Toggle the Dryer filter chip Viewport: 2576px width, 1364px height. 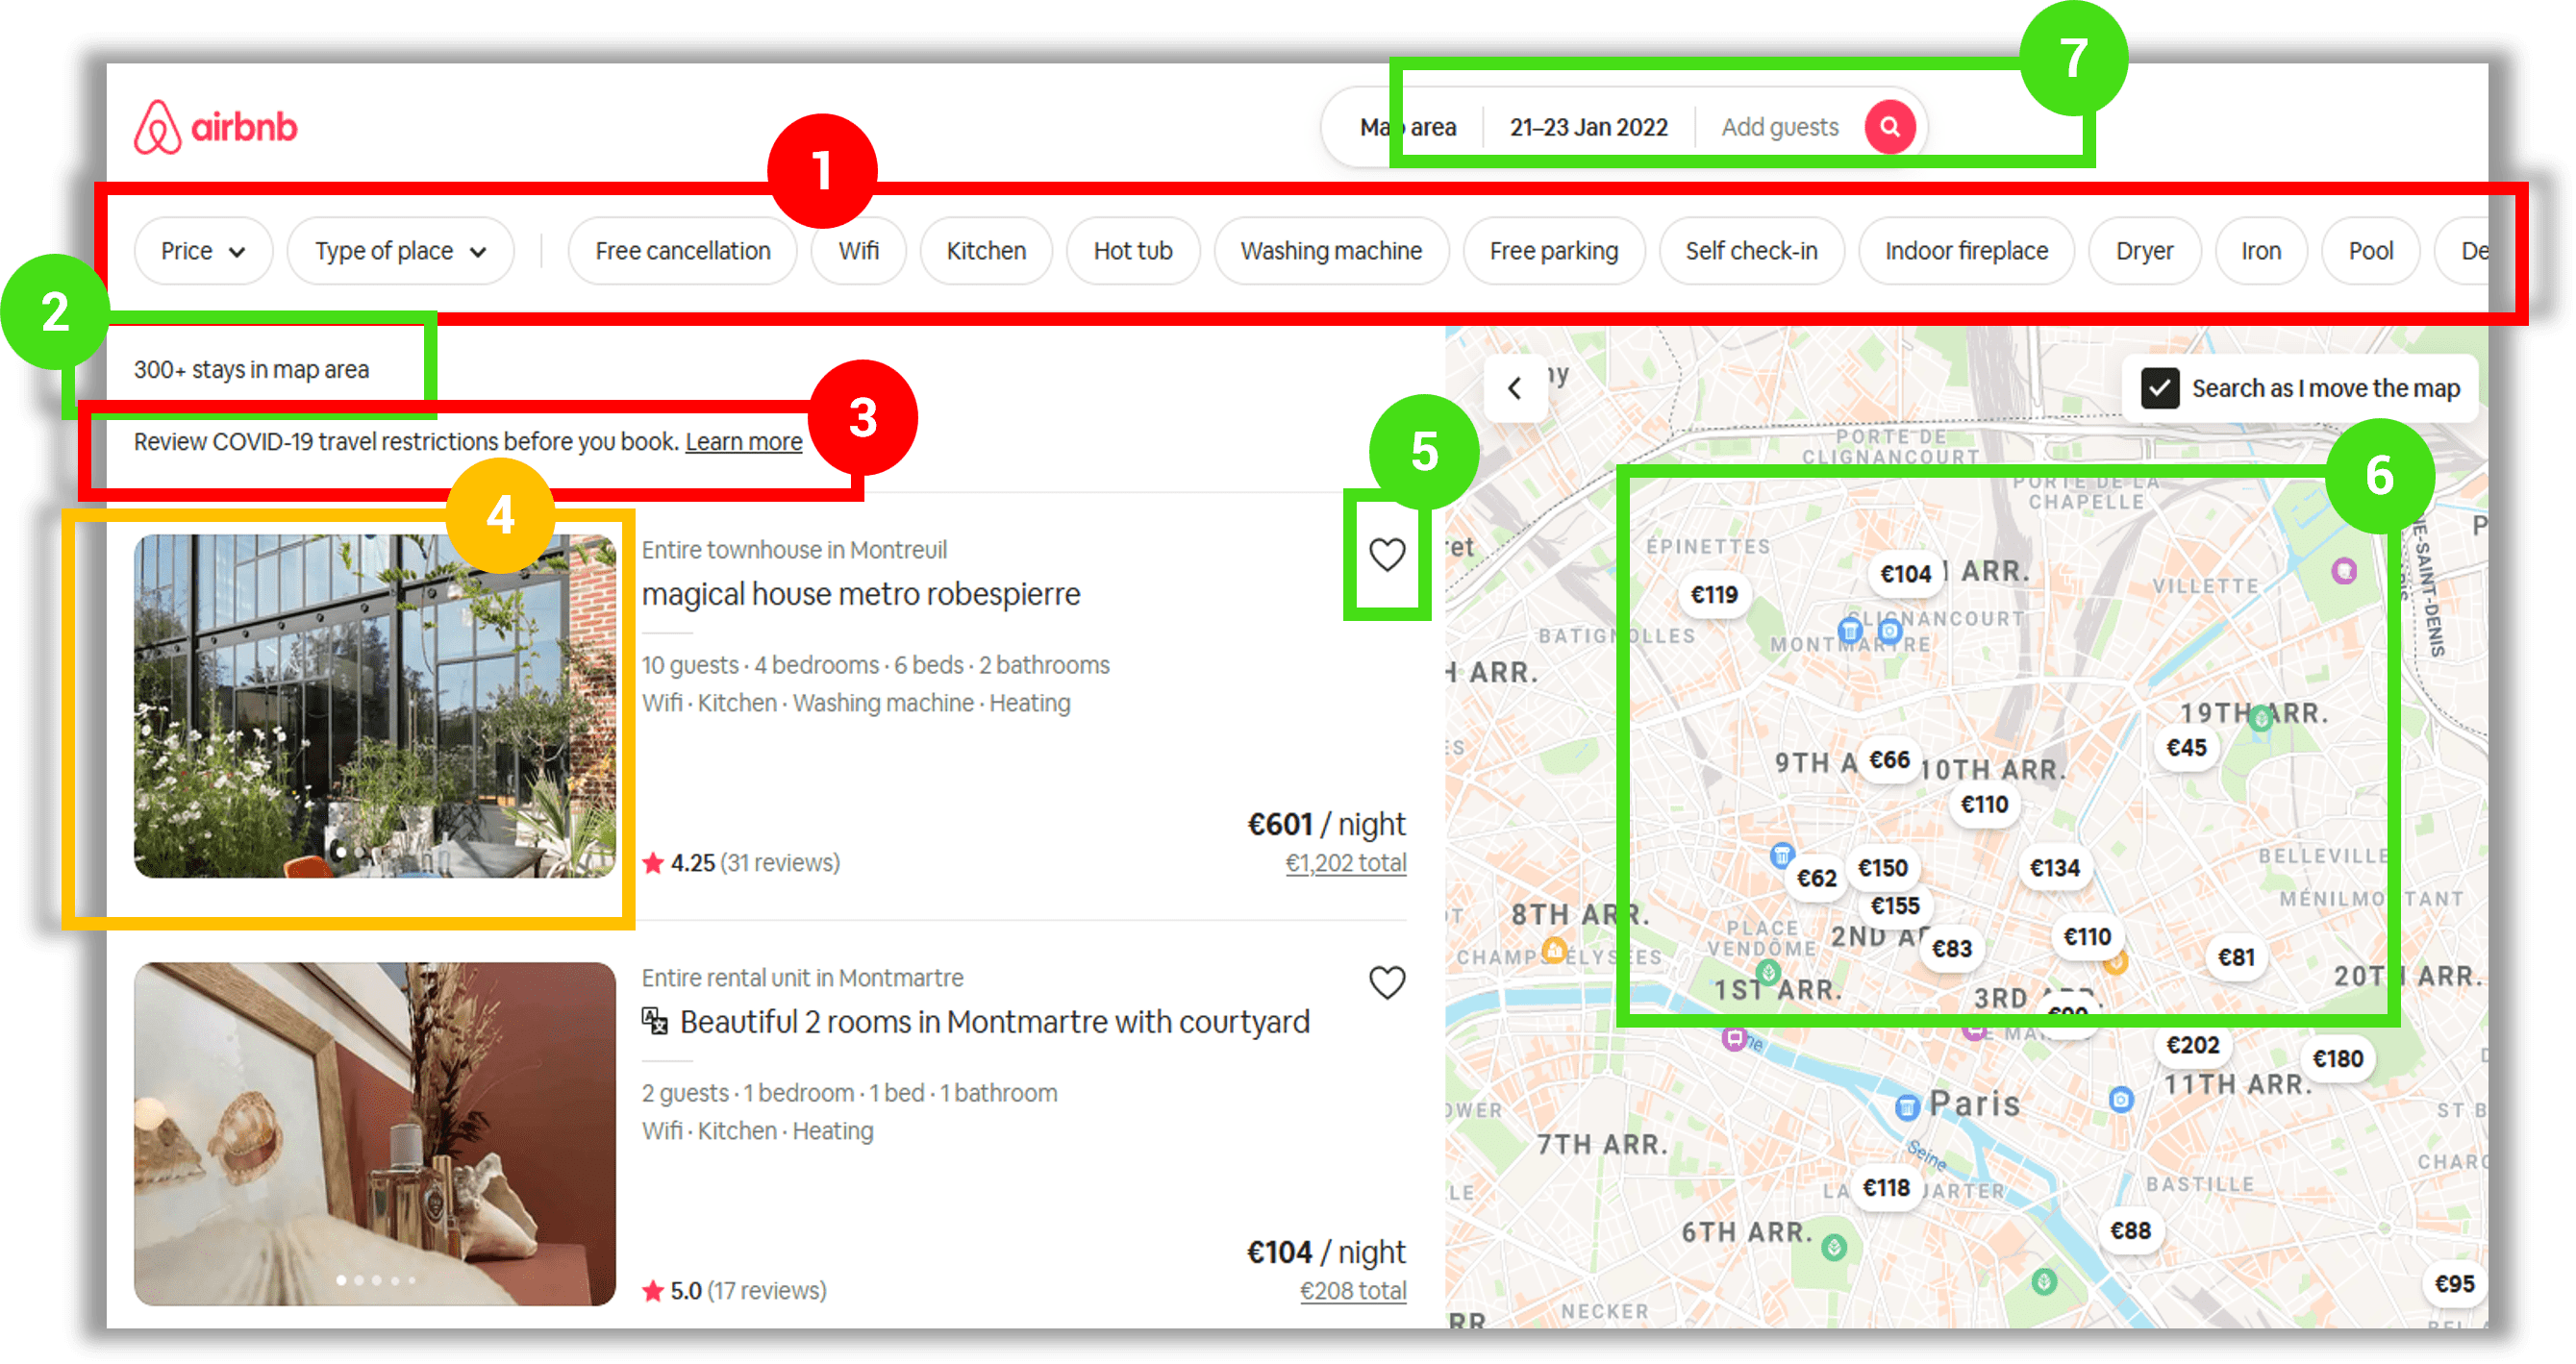tap(2144, 251)
